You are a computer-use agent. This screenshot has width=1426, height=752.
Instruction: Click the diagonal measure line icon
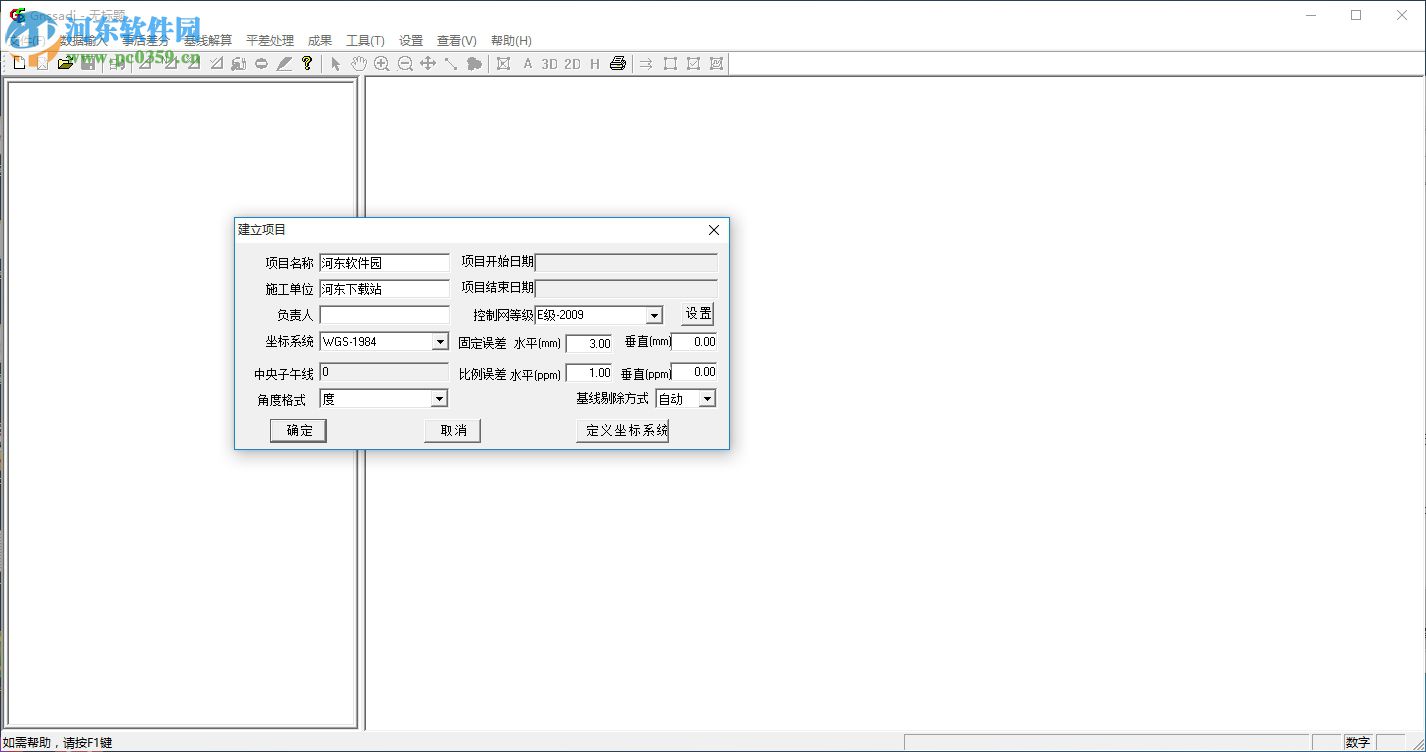(451, 63)
